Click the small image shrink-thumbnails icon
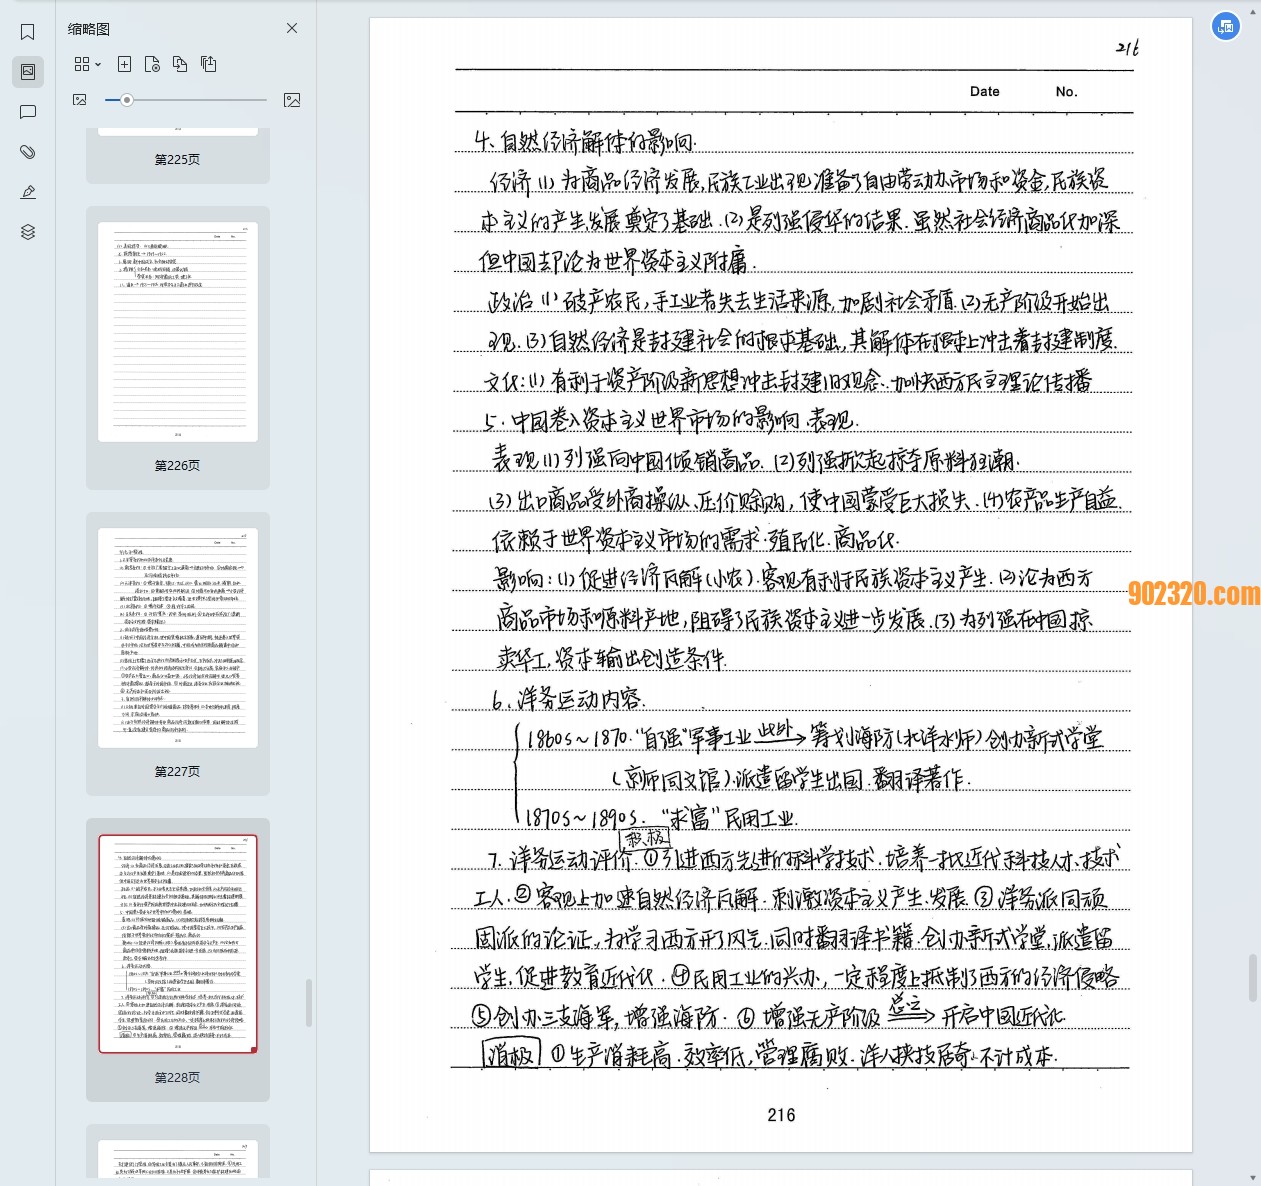The height and width of the screenshot is (1186, 1261). click(80, 100)
